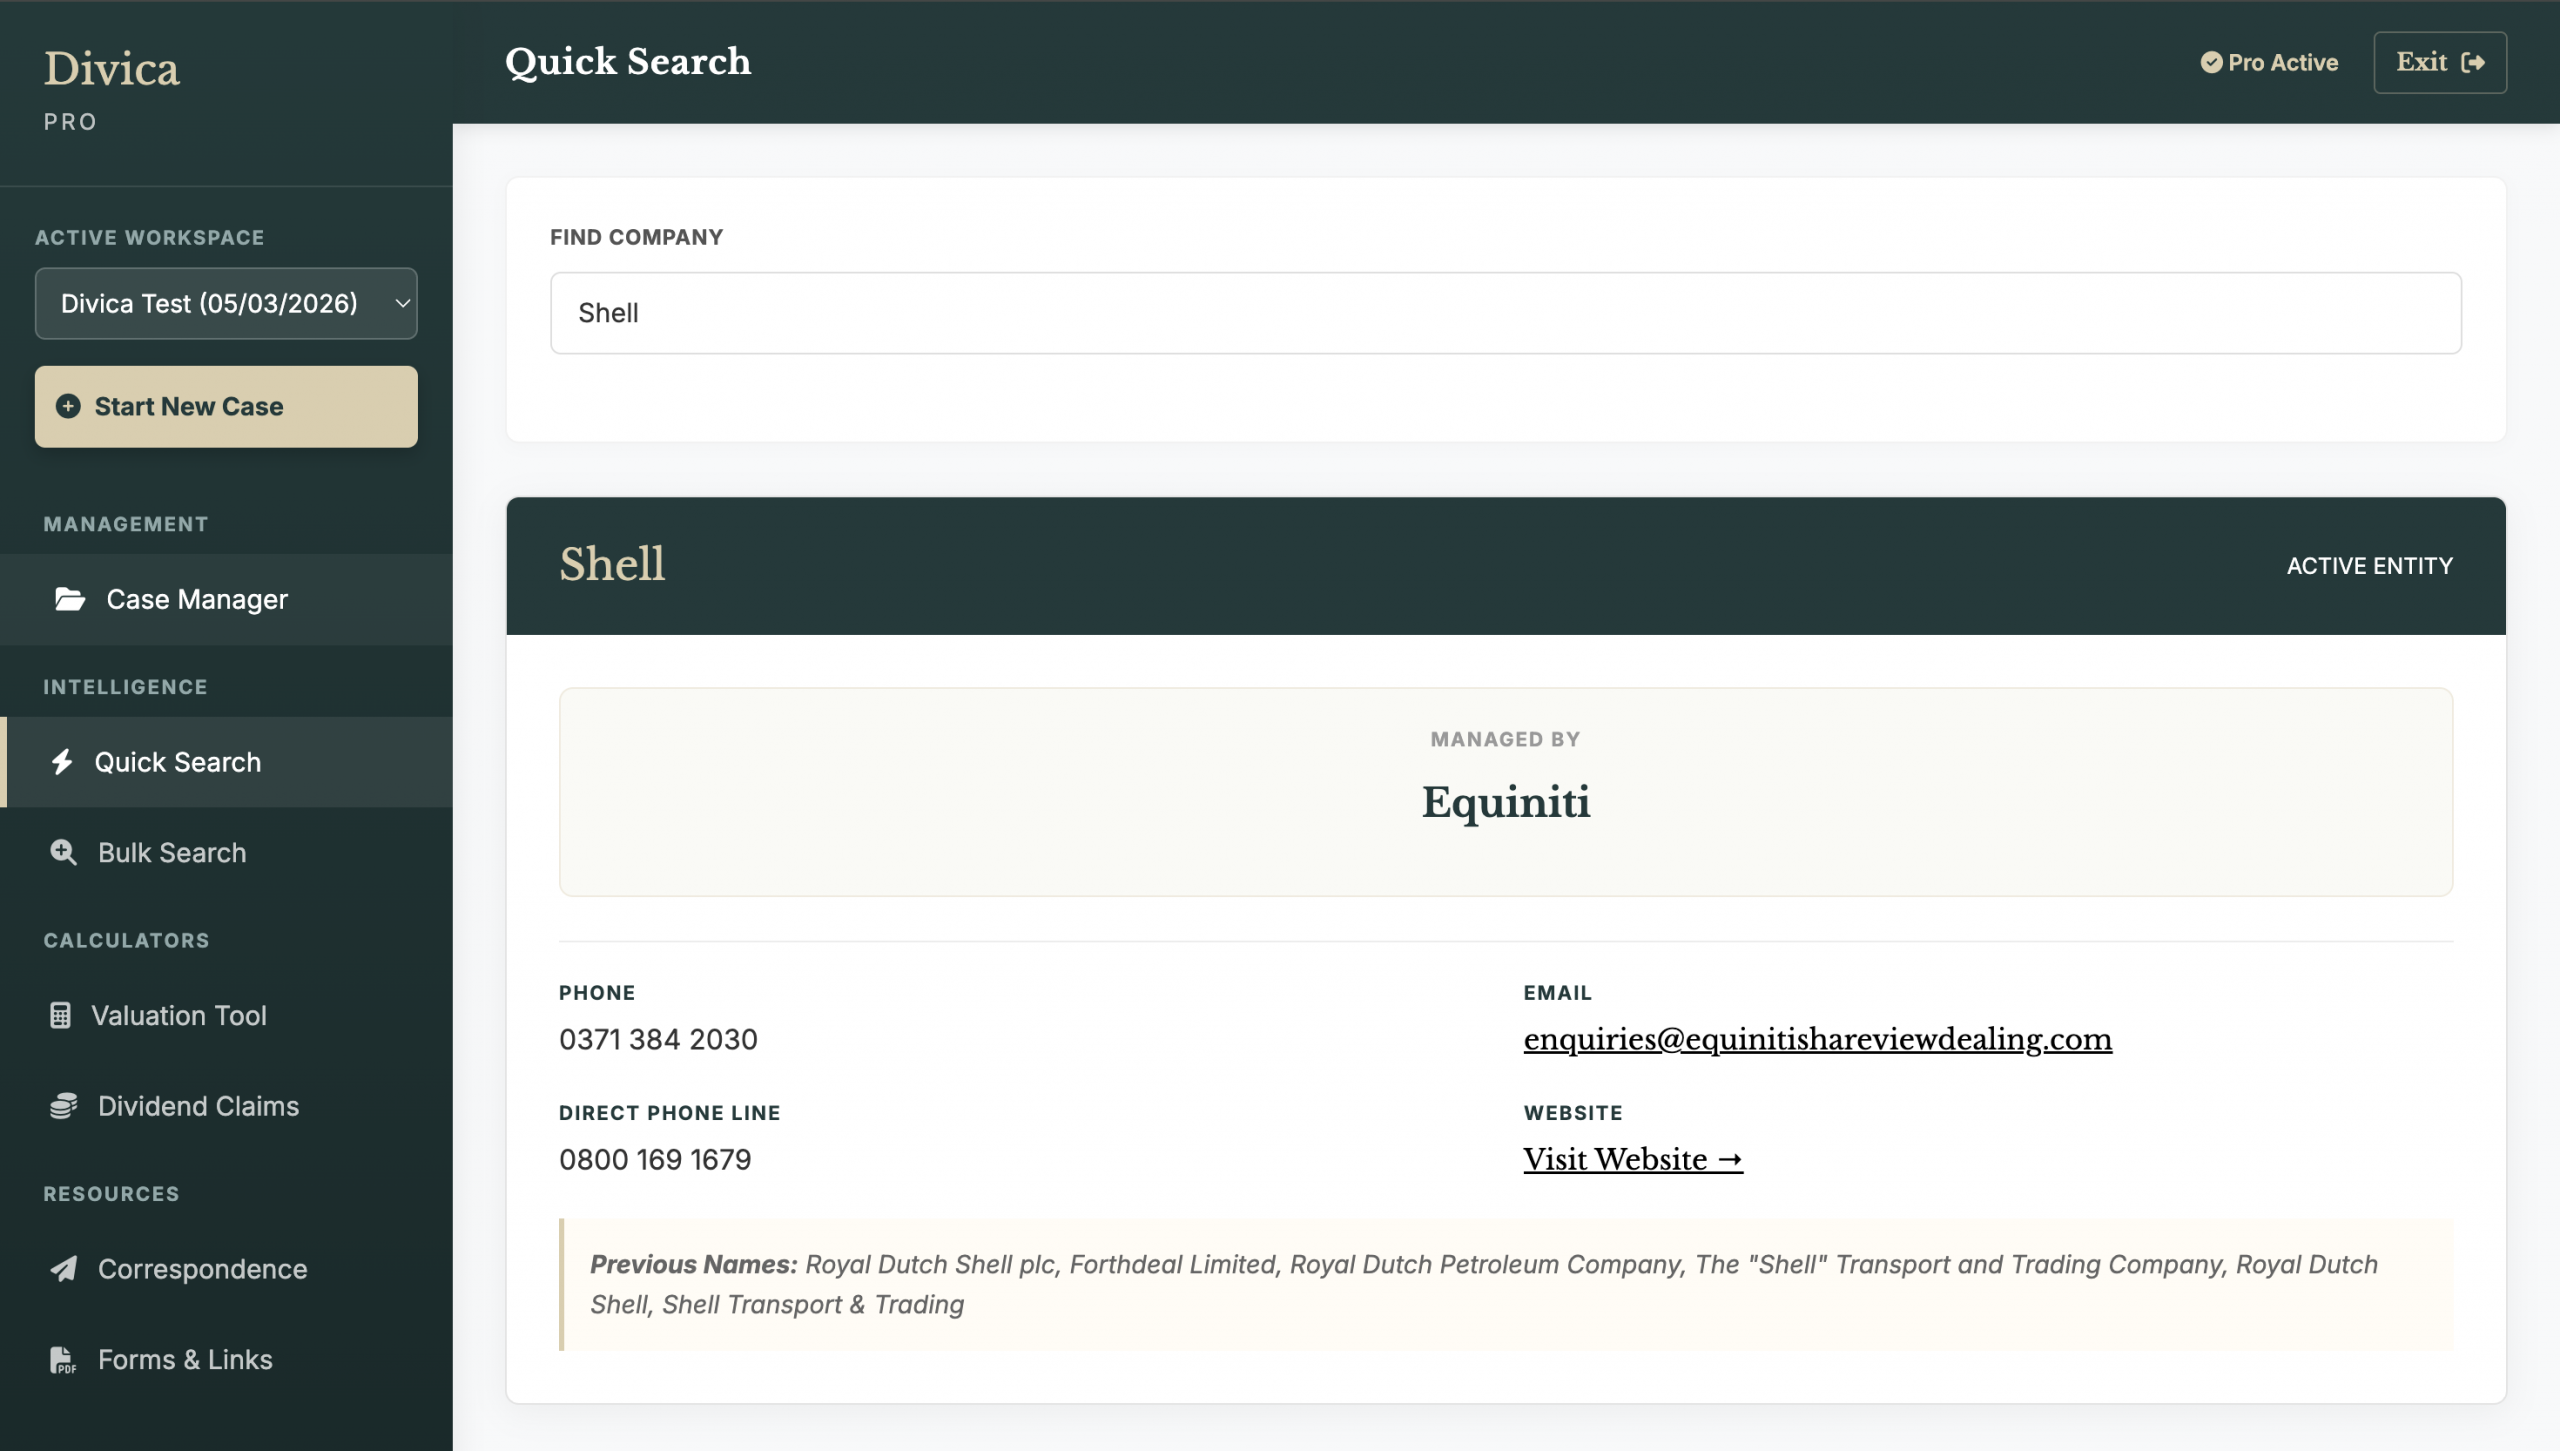Screen dimensions: 2560x1451
Task: Navigate to Correspondence resources
Action: click(226, 1269)
